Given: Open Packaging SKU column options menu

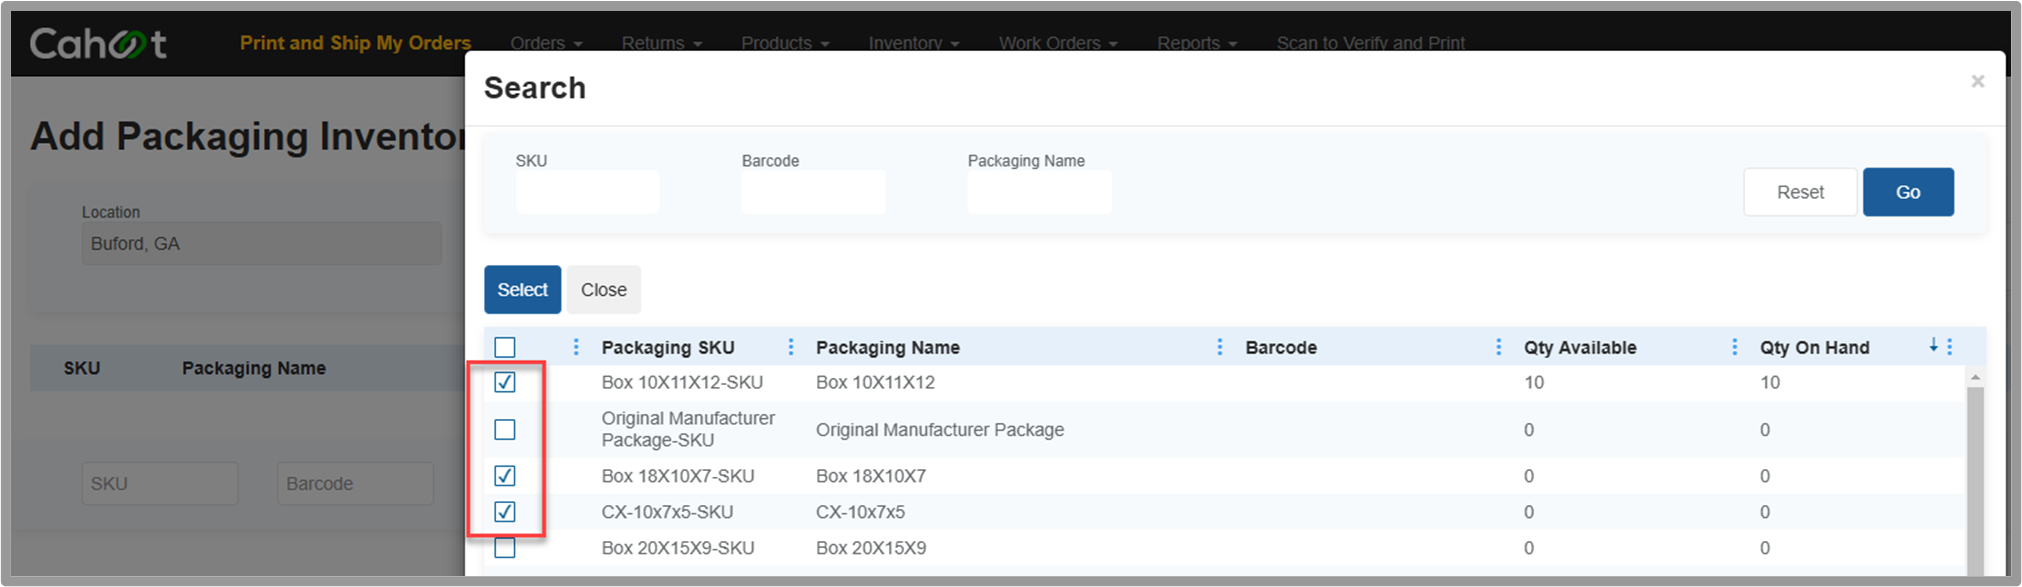Looking at the screenshot, I should [x=790, y=347].
